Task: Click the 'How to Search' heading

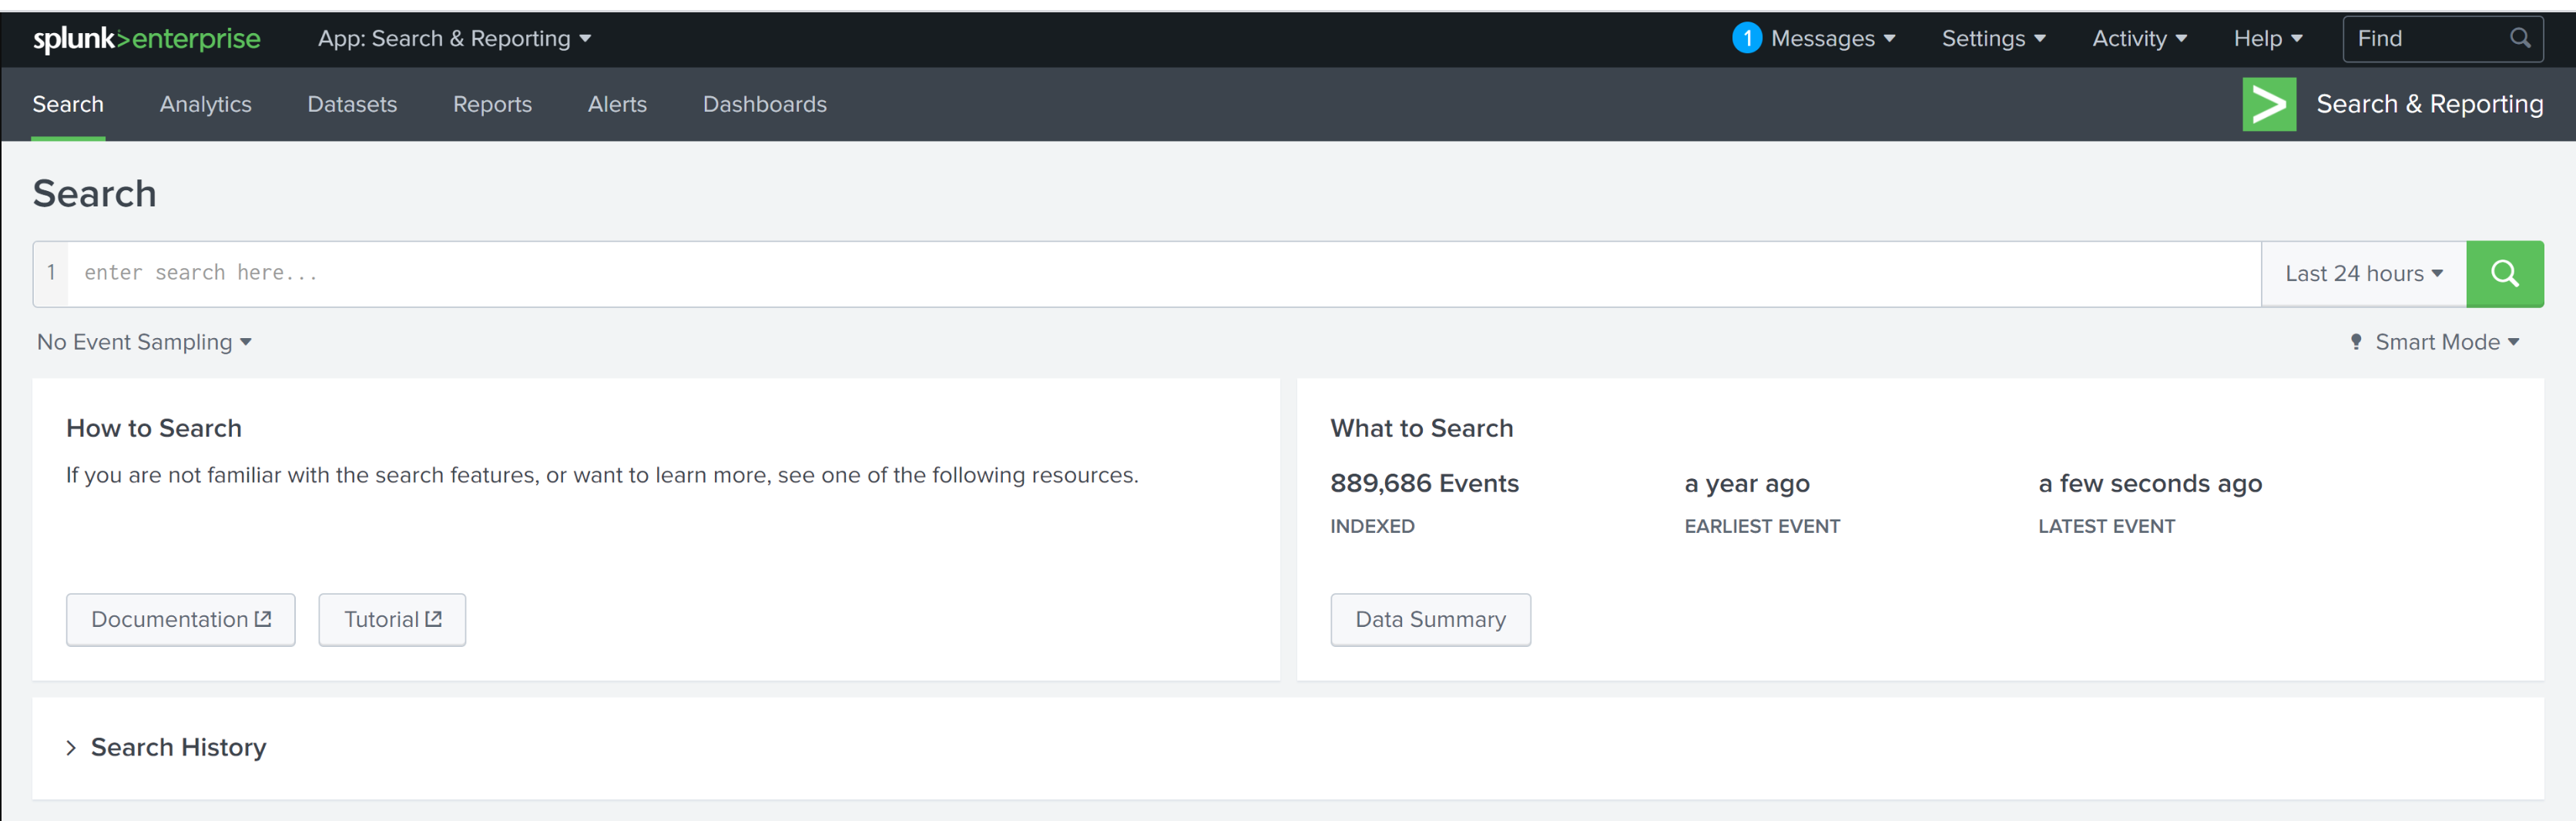Action: [x=154, y=428]
